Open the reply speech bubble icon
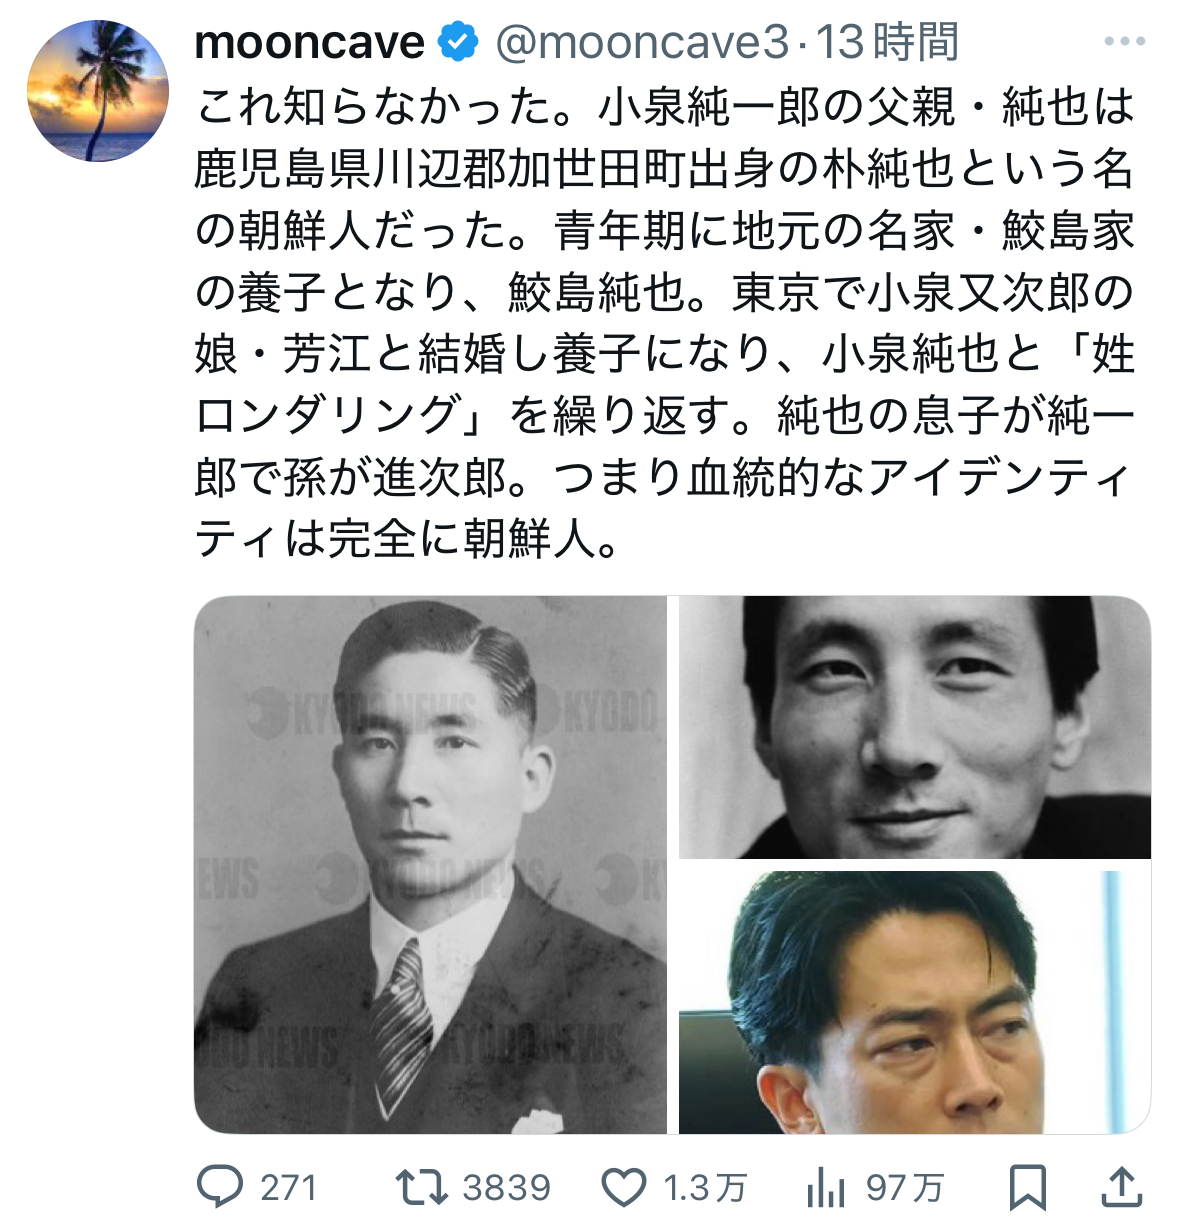This screenshot has width=1179, height=1225. 219,1187
